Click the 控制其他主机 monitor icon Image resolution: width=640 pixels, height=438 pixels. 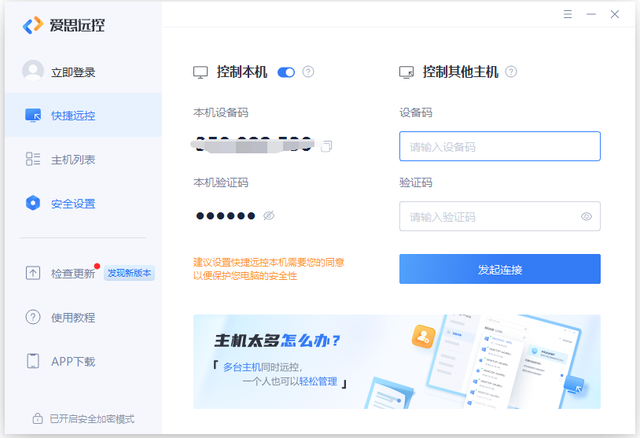coord(406,72)
